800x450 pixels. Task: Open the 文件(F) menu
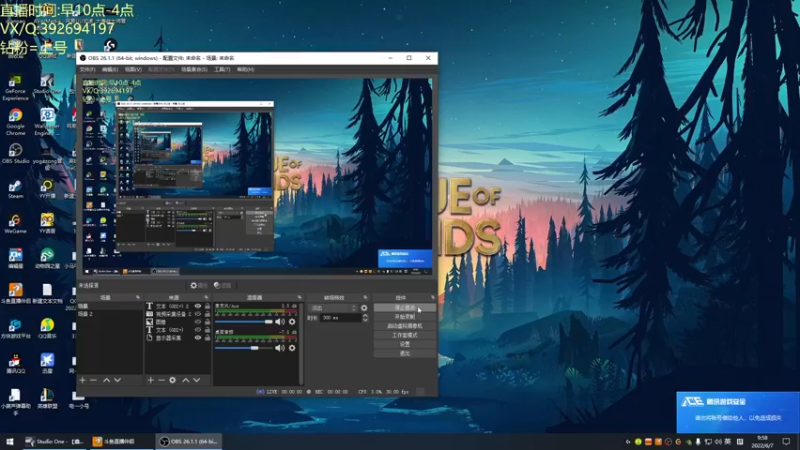[x=87, y=69]
